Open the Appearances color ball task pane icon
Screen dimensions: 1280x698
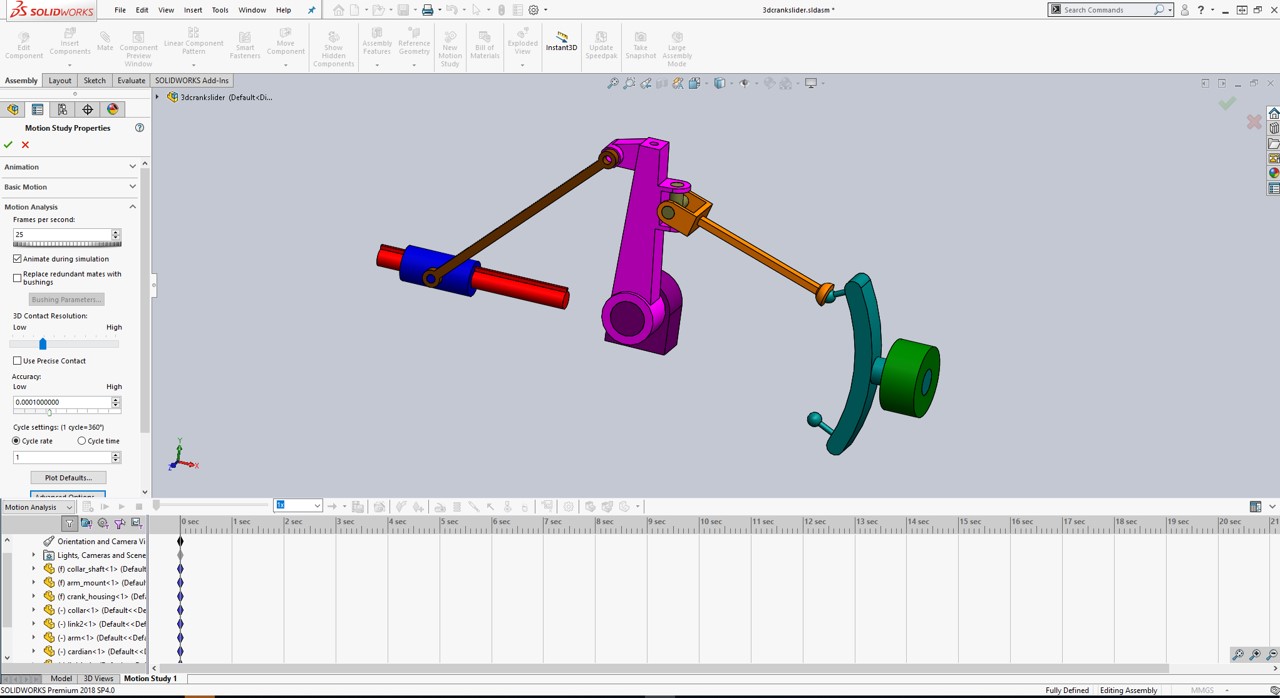tap(1274, 173)
